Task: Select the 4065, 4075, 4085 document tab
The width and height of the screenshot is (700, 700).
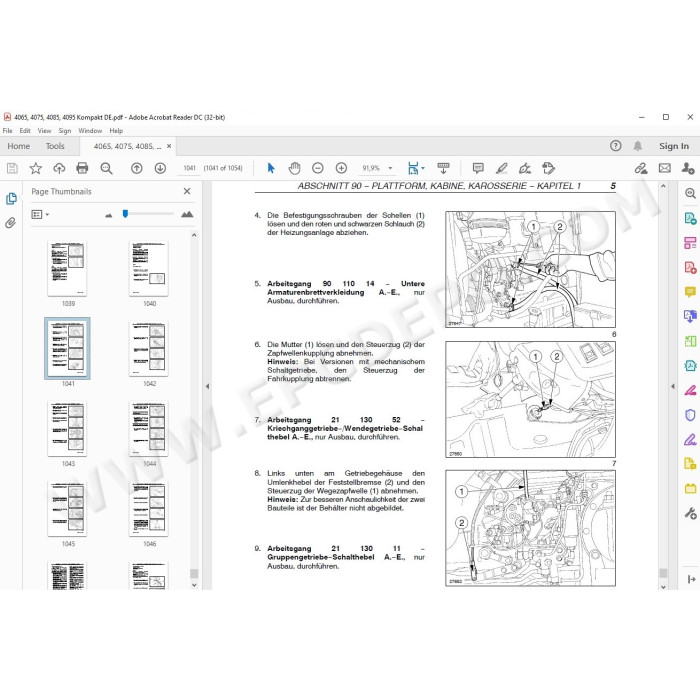Action: pos(127,146)
